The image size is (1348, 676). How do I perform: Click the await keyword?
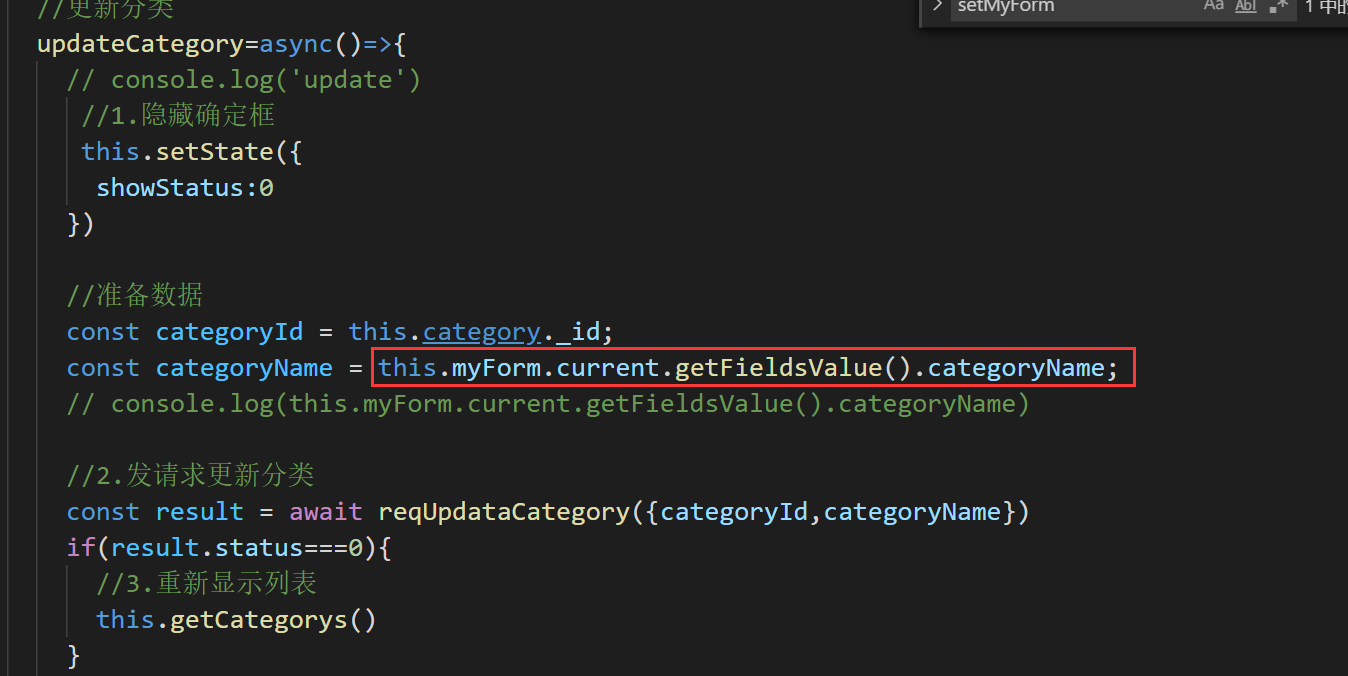[326, 511]
